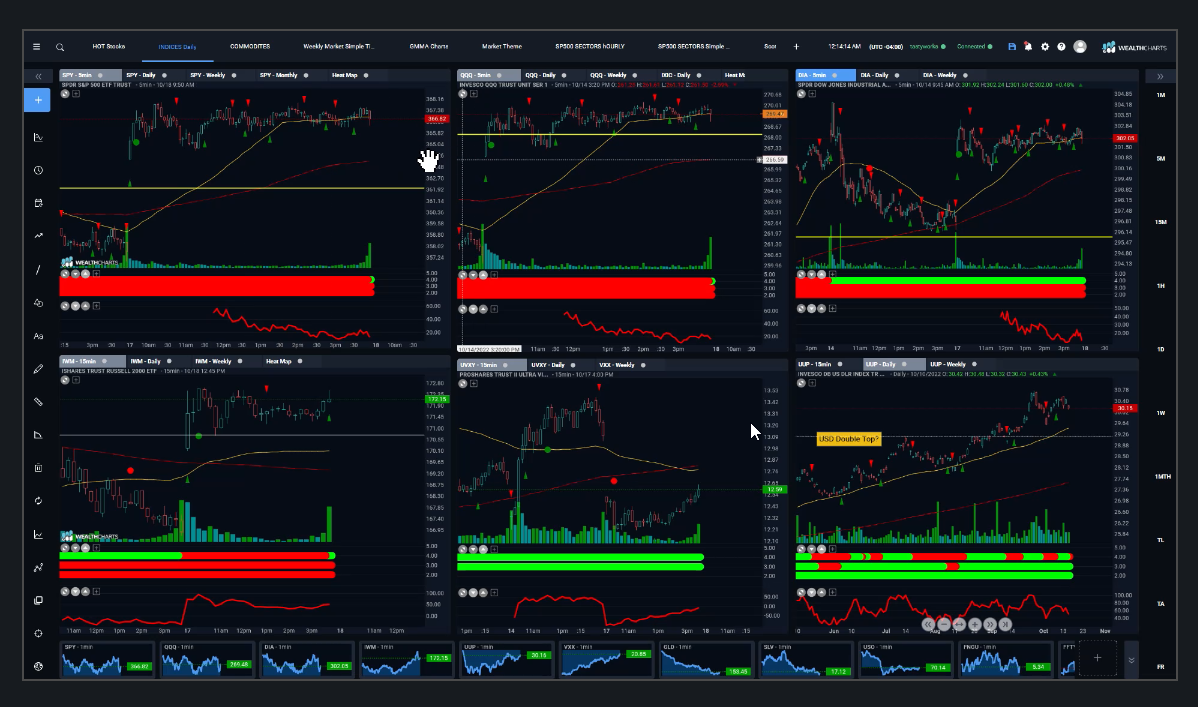Click the SPY price label 366.82
The width and height of the screenshot is (1198, 707).
coord(437,119)
